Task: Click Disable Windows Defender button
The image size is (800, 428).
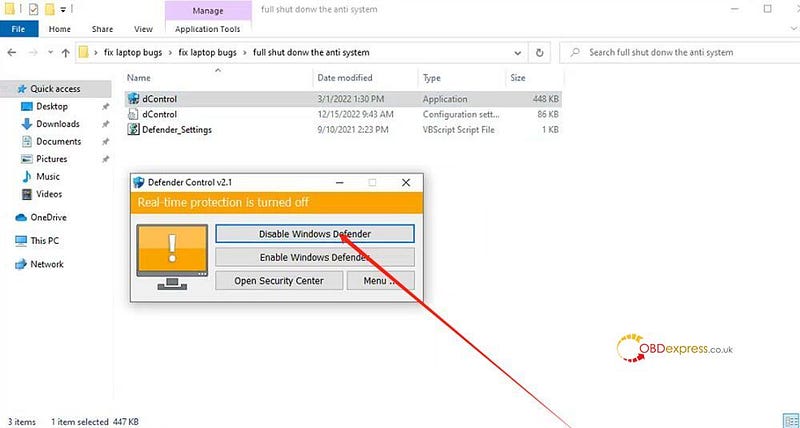Action: click(315, 234)
